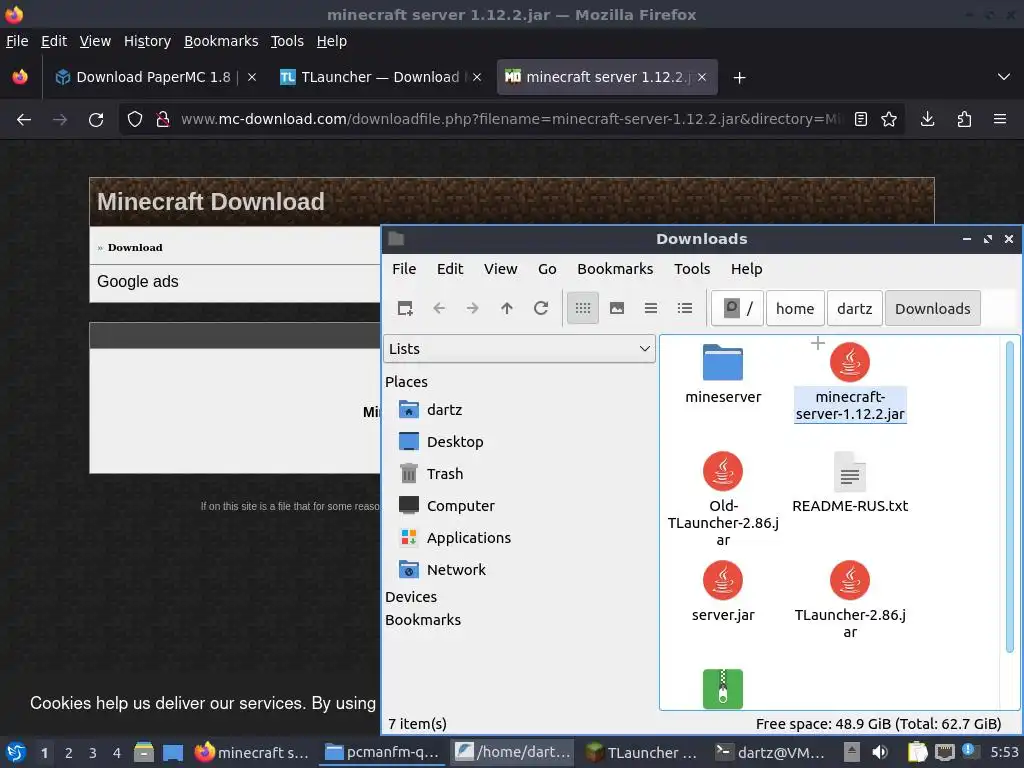Expand the list all tabs chevron

tap(1004, 77)
